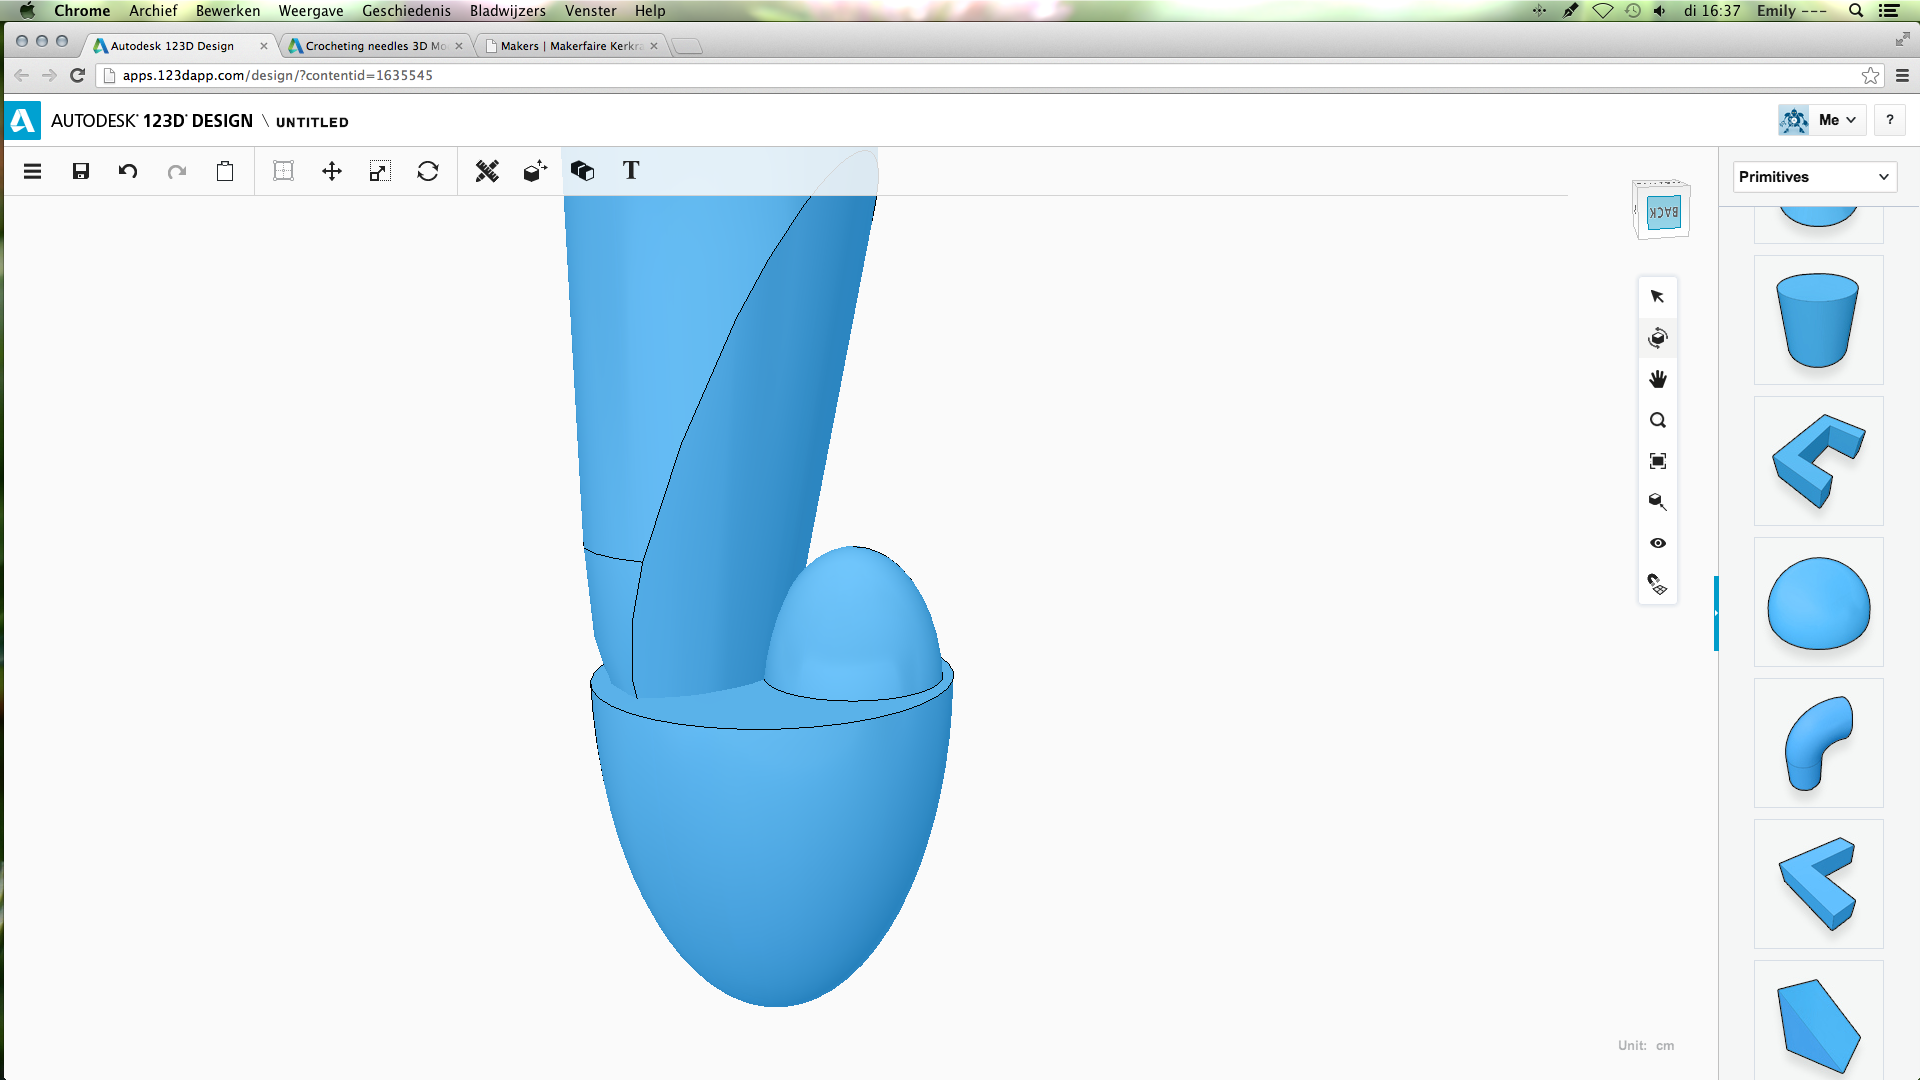Switch to Crocheting needles 3D tab

pyautogui.click(x=375, y=46)
